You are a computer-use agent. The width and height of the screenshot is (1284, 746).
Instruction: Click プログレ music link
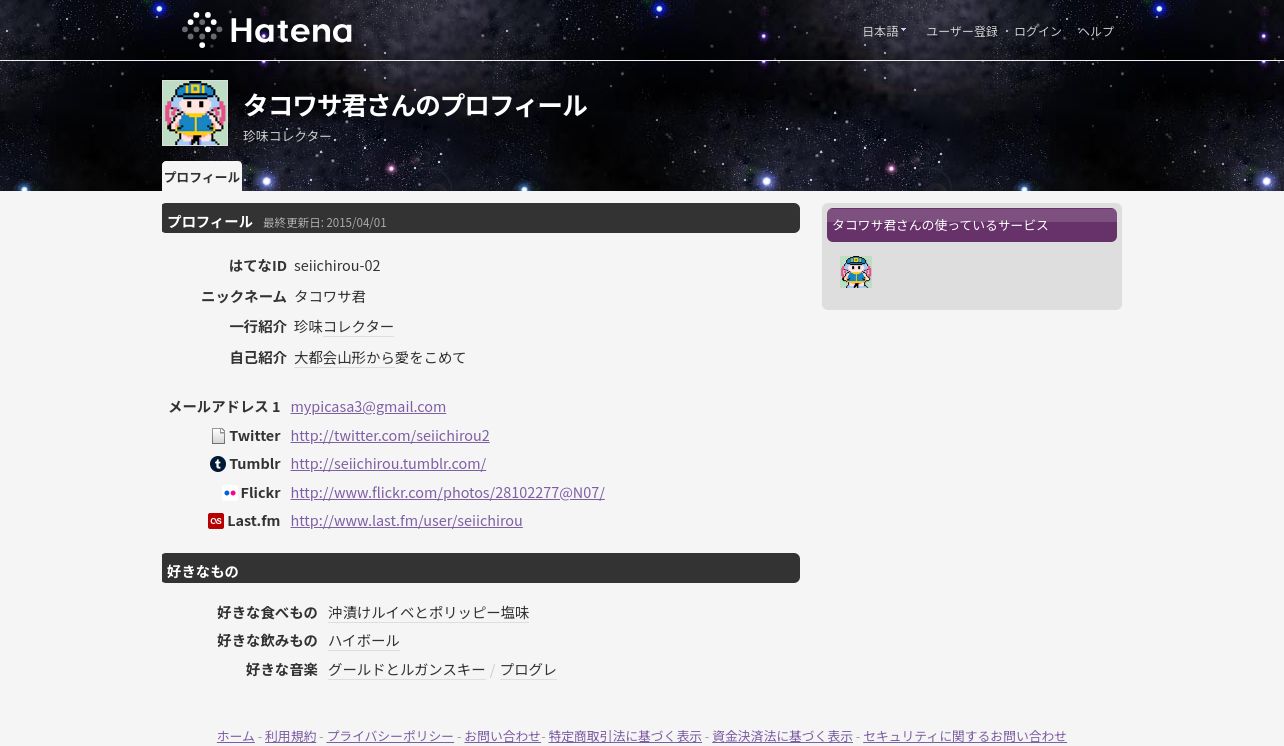[x=528, y=669]
